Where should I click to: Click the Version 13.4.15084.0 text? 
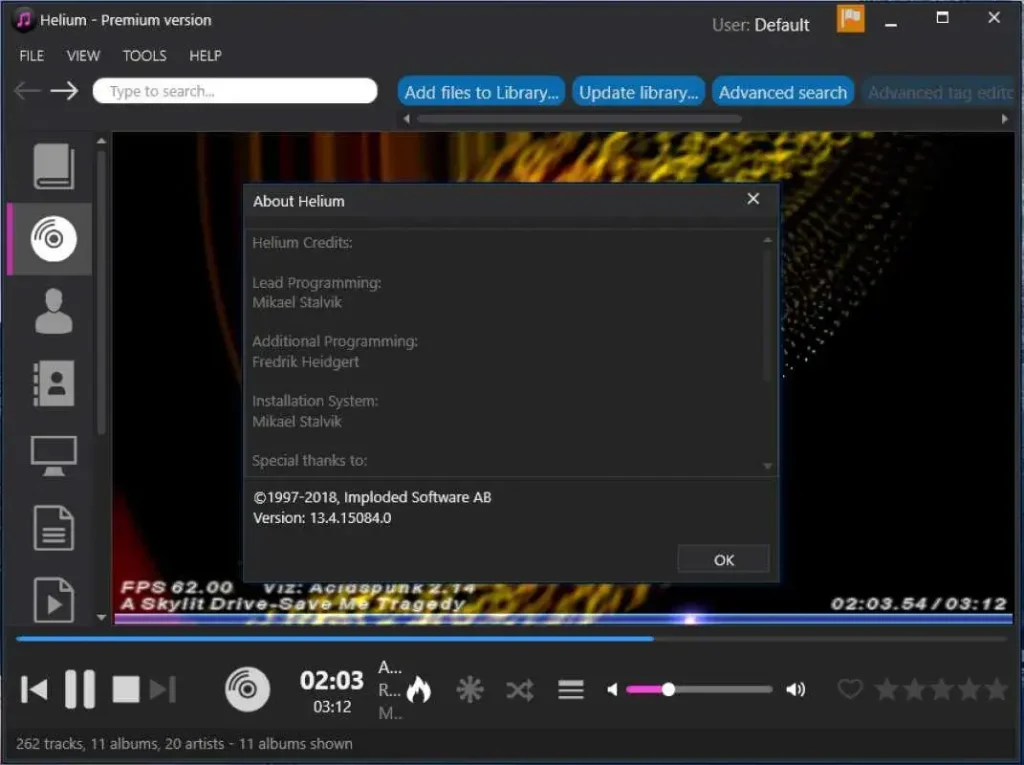[x=322, y=518]
